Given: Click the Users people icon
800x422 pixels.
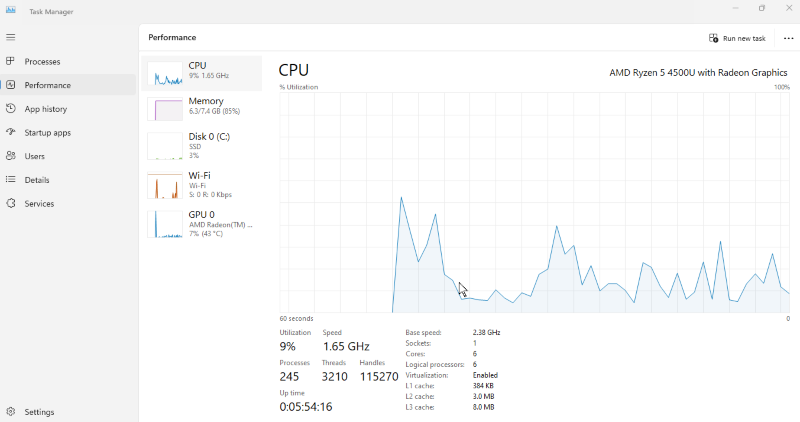Looking at the screenshot, I should pos(10,156).
